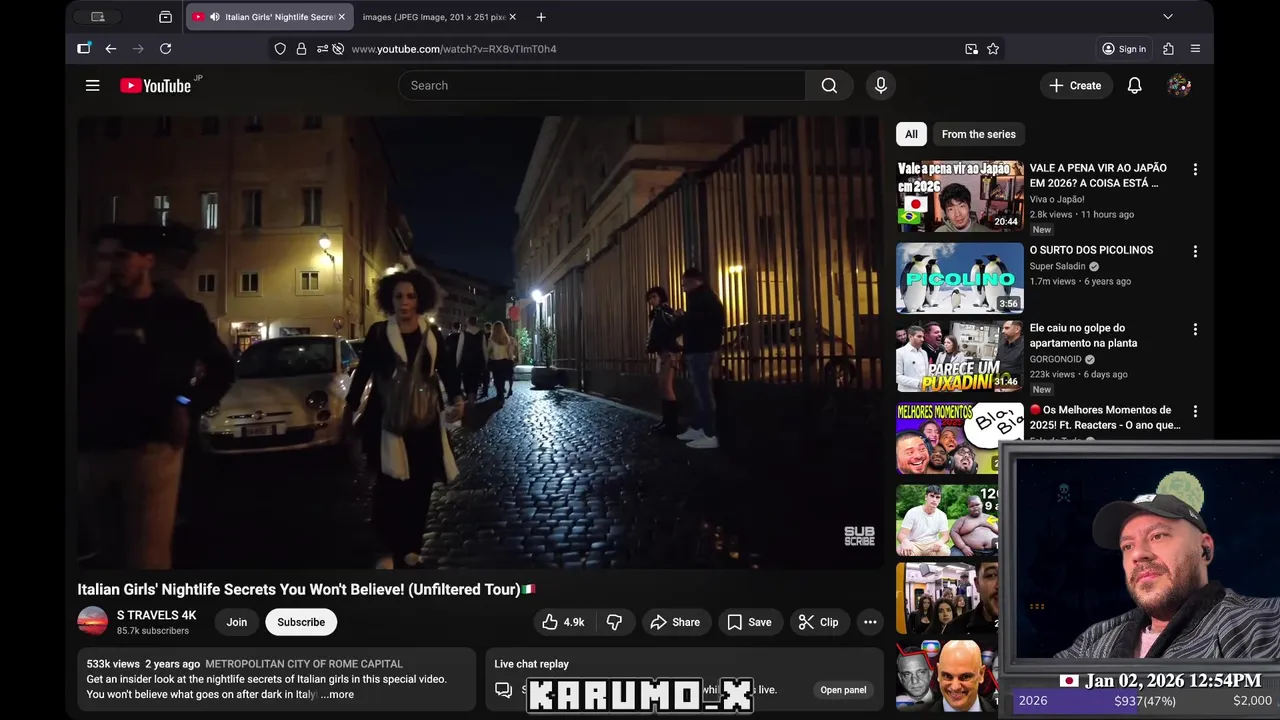The height and width of the screenshot is (720, 1280).
Task: Click browser Sign in button
Action: [1124, 49]
